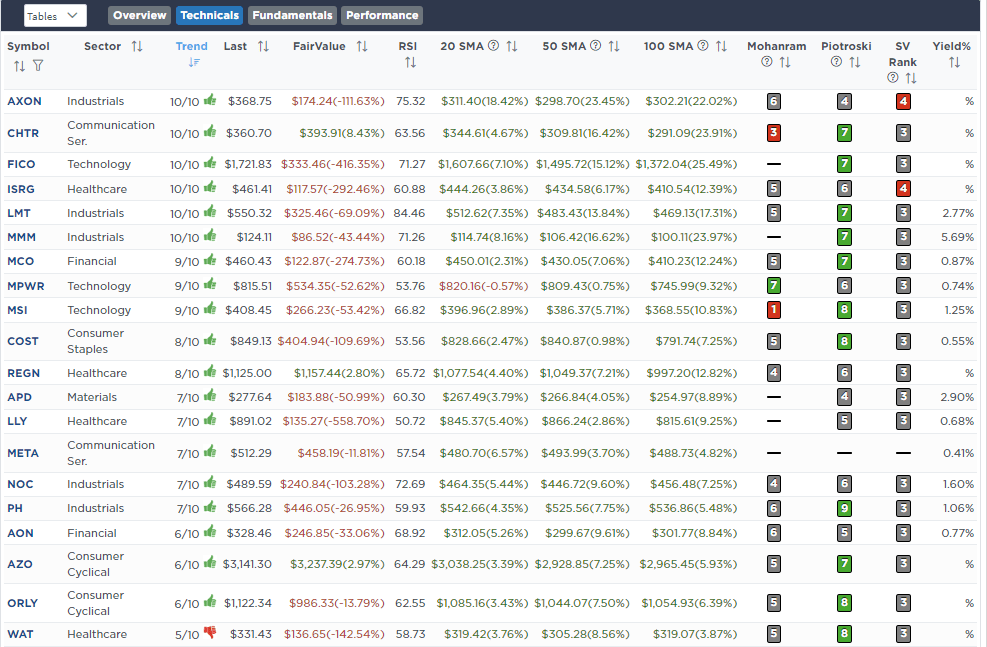The height and width of the screenshot is (647, 987).
Task: Click LLY fair value $135.27(-558.70%)
Action: point(333,421)
